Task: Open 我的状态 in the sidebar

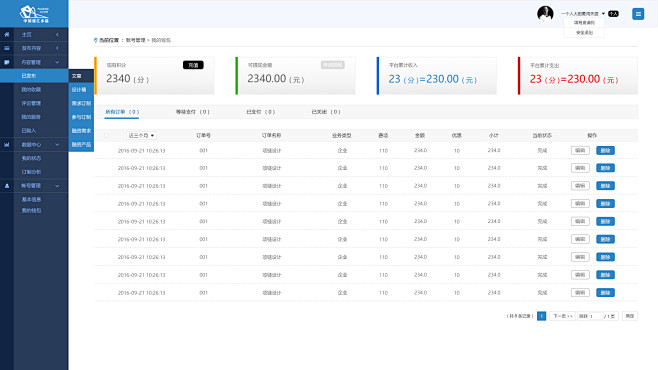Action: tap(31, 158)
